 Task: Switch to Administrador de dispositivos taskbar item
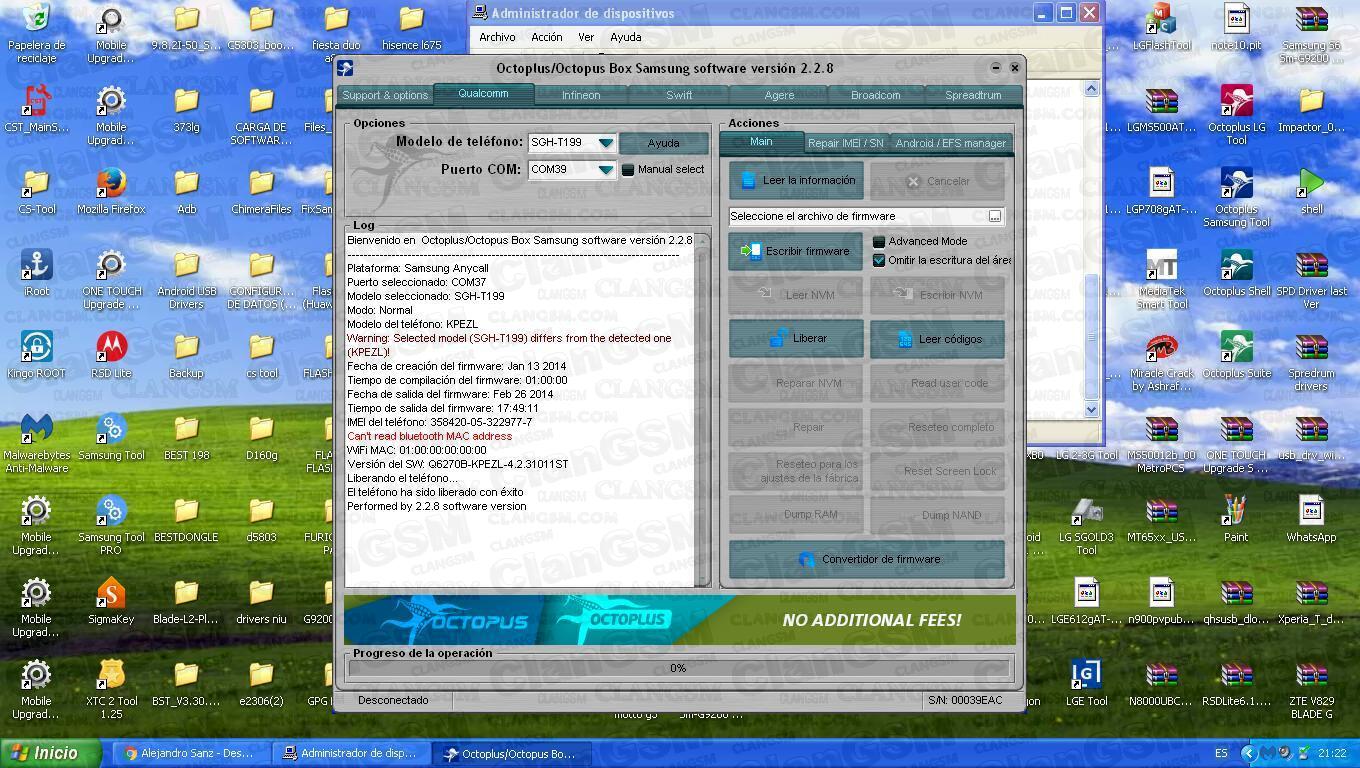point(350,753)
